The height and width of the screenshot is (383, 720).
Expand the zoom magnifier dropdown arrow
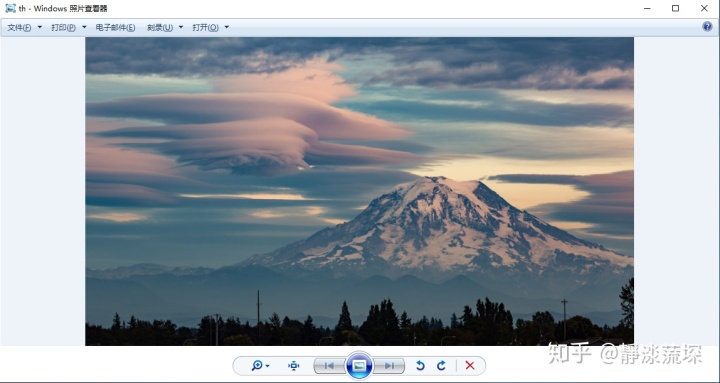click(x=268, y=366)
